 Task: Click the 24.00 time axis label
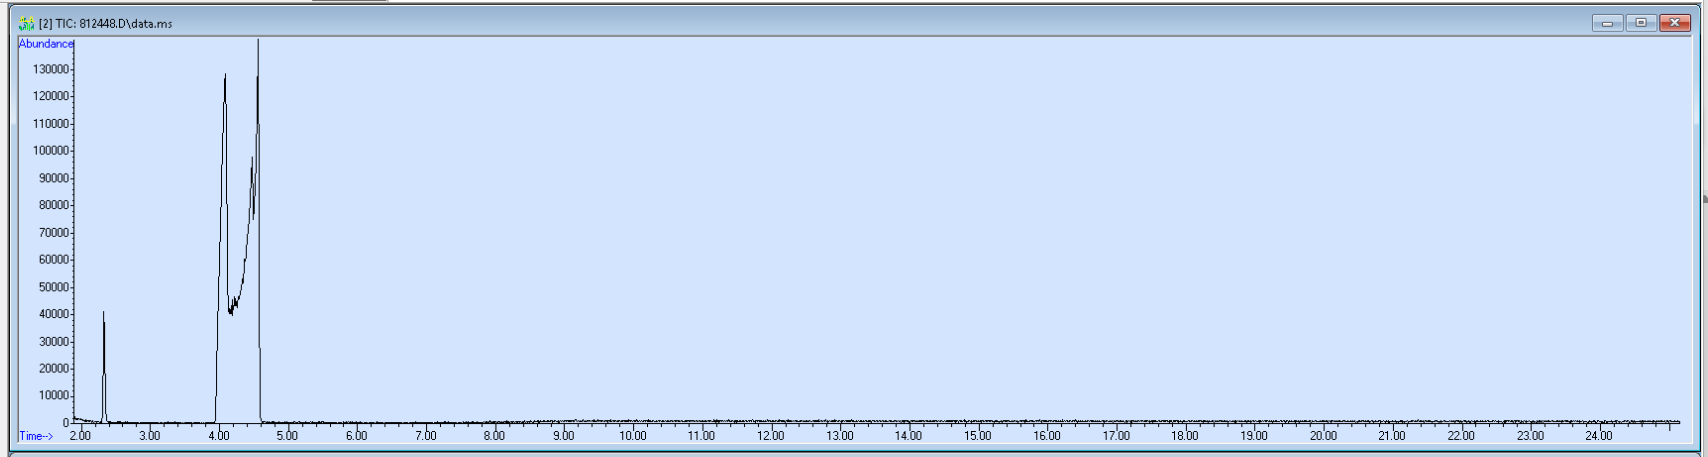(1599, 436)
